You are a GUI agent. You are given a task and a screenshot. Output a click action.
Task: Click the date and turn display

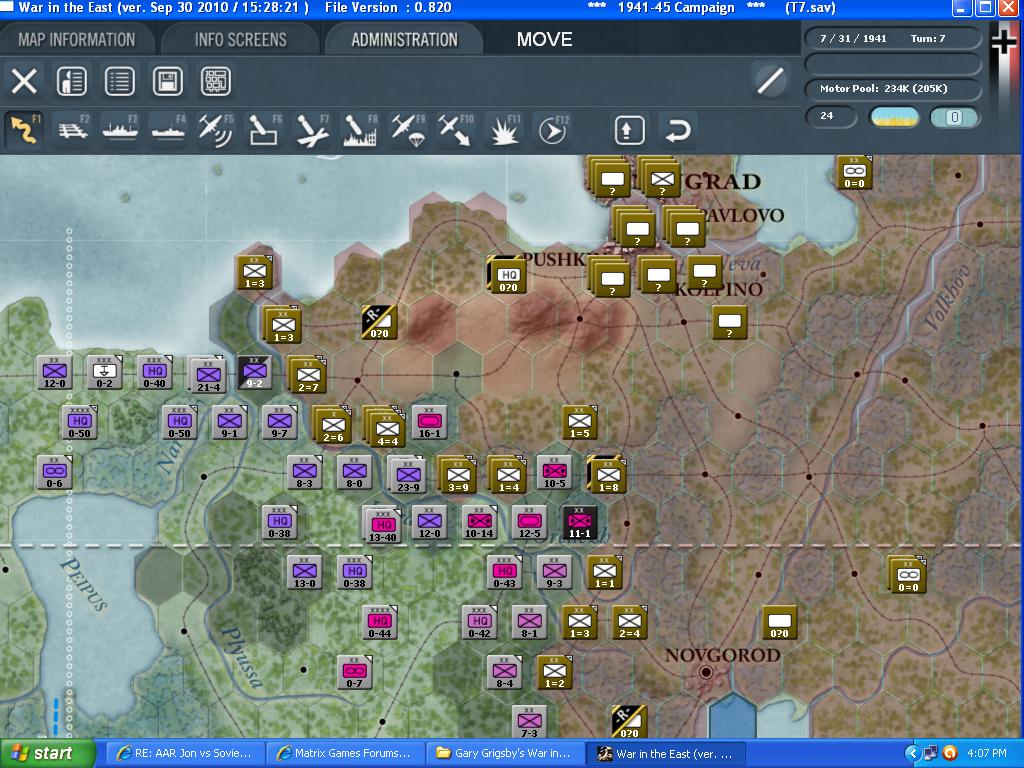click(x=892, y=39)
